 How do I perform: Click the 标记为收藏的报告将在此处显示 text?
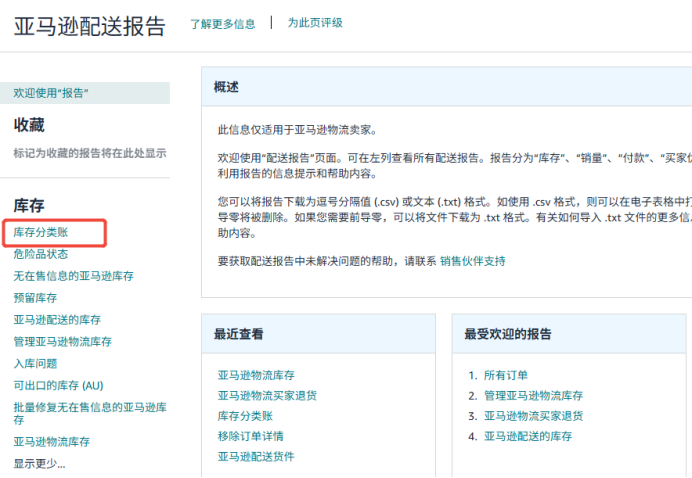coord(90,154)
